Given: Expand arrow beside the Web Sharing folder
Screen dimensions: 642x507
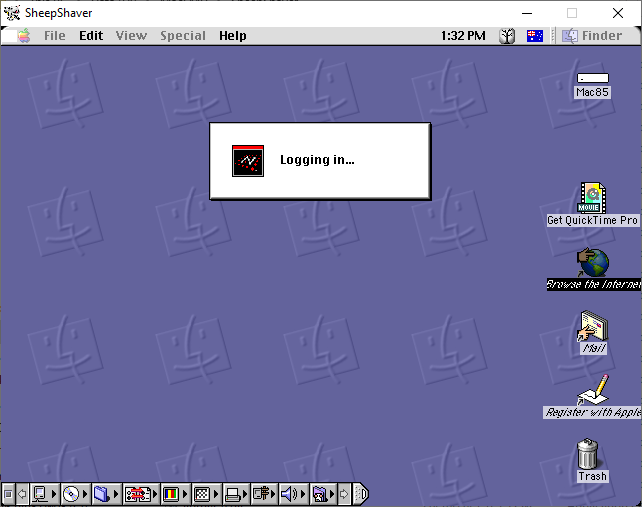Looking at the screenshot, I should point(332,494).
